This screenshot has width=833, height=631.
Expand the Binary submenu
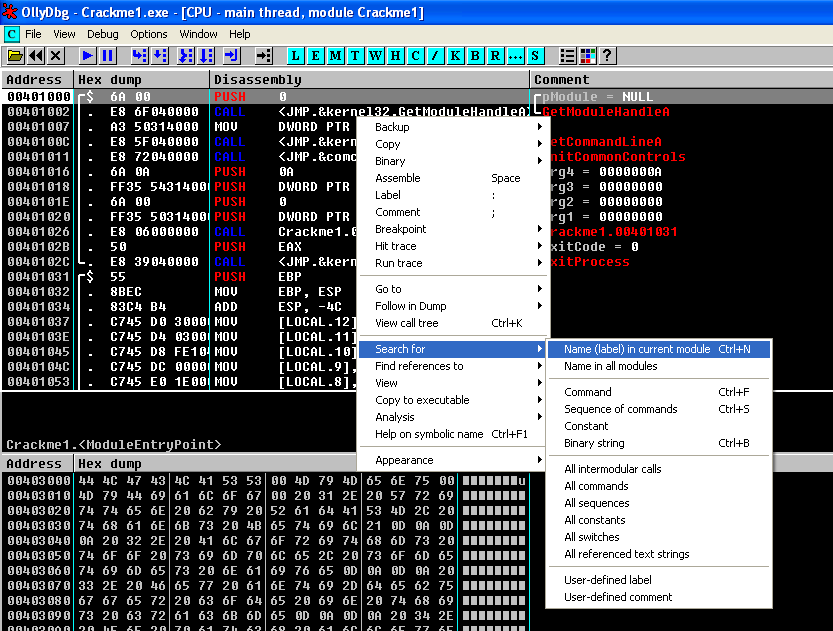[453, 161]
